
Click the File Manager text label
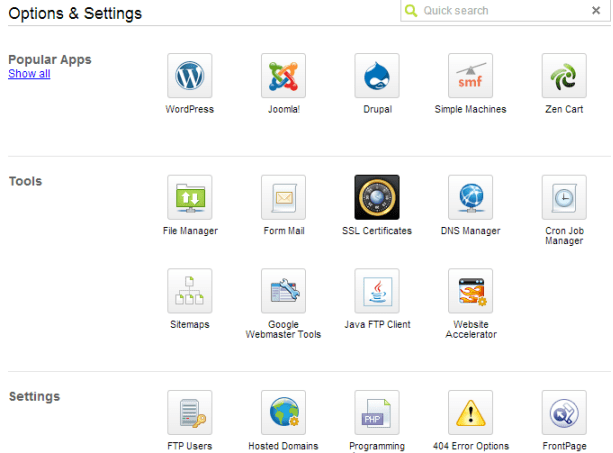190,231
